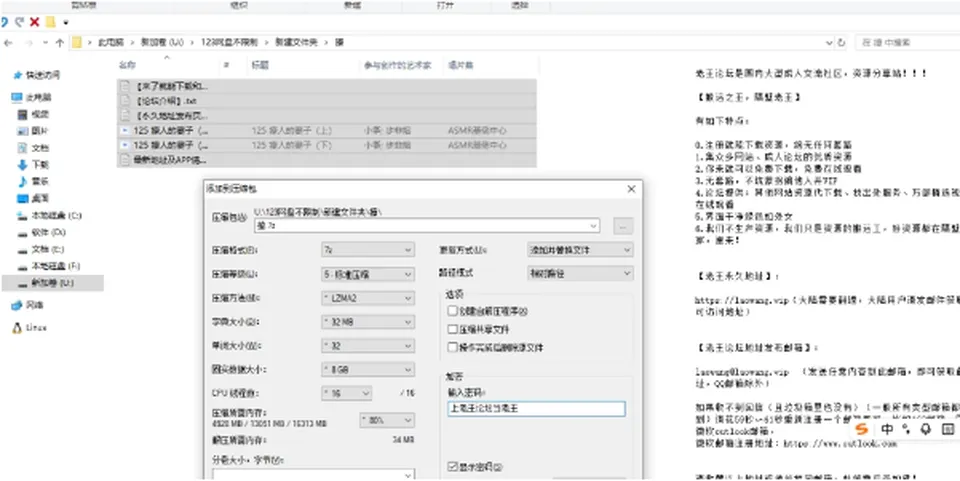
Task: Open the 音乐 folder icon in sidebar
Action: [22, 182]
